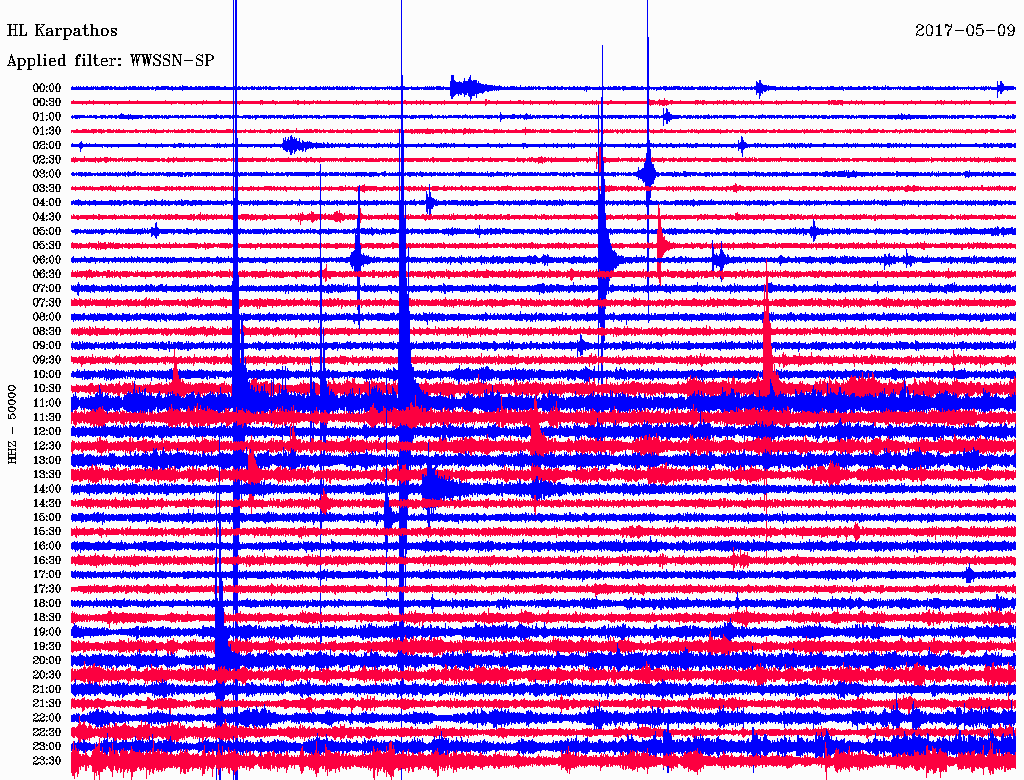Select the 14:00 time label
This screenshot has height=780, width=1024.
pyautogui.click(x=47, y=489)
